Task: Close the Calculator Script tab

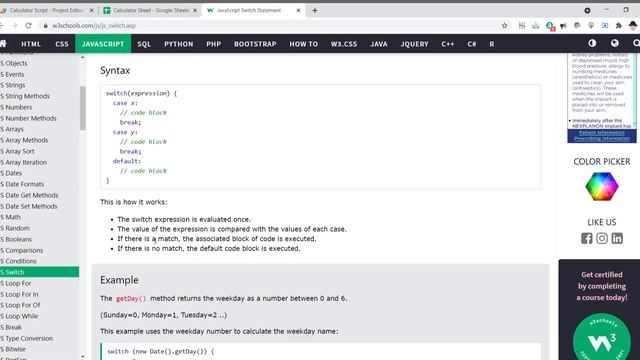Action: pos(91,11)
